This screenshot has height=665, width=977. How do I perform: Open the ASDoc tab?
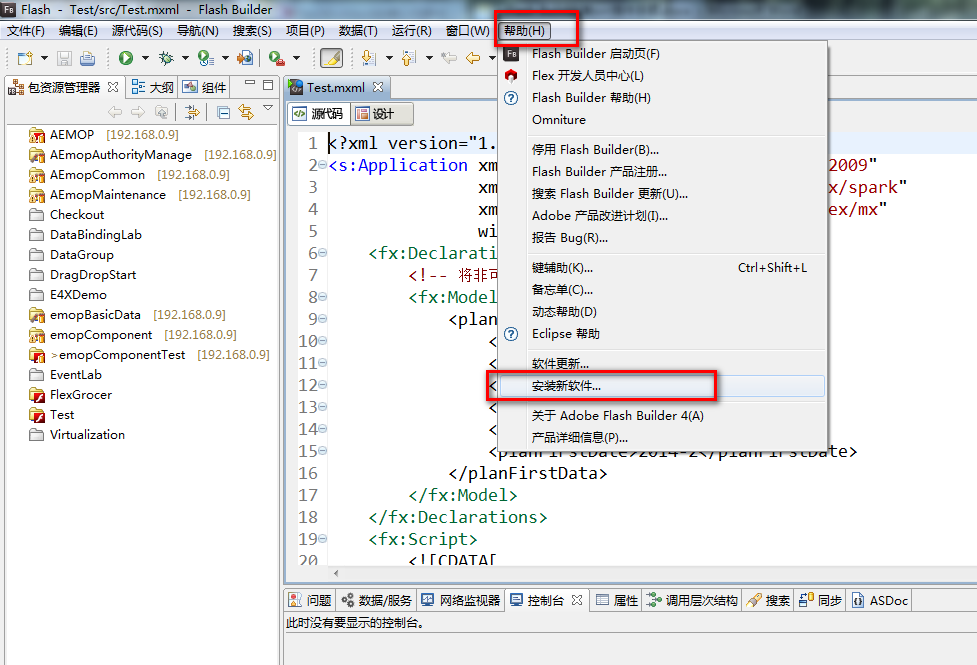pyautogui.click(x=880, y=600)
